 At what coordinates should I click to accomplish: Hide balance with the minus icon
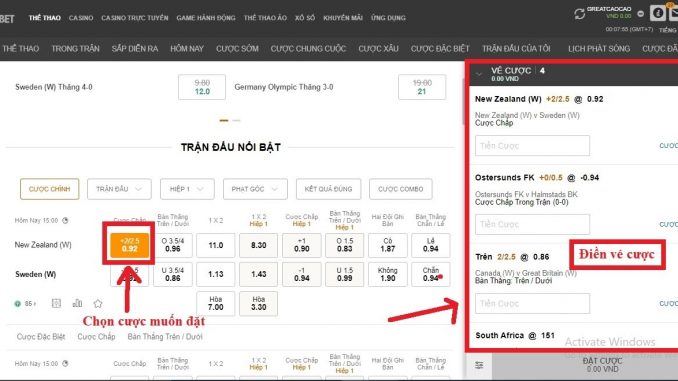click(x=641, y=14)
